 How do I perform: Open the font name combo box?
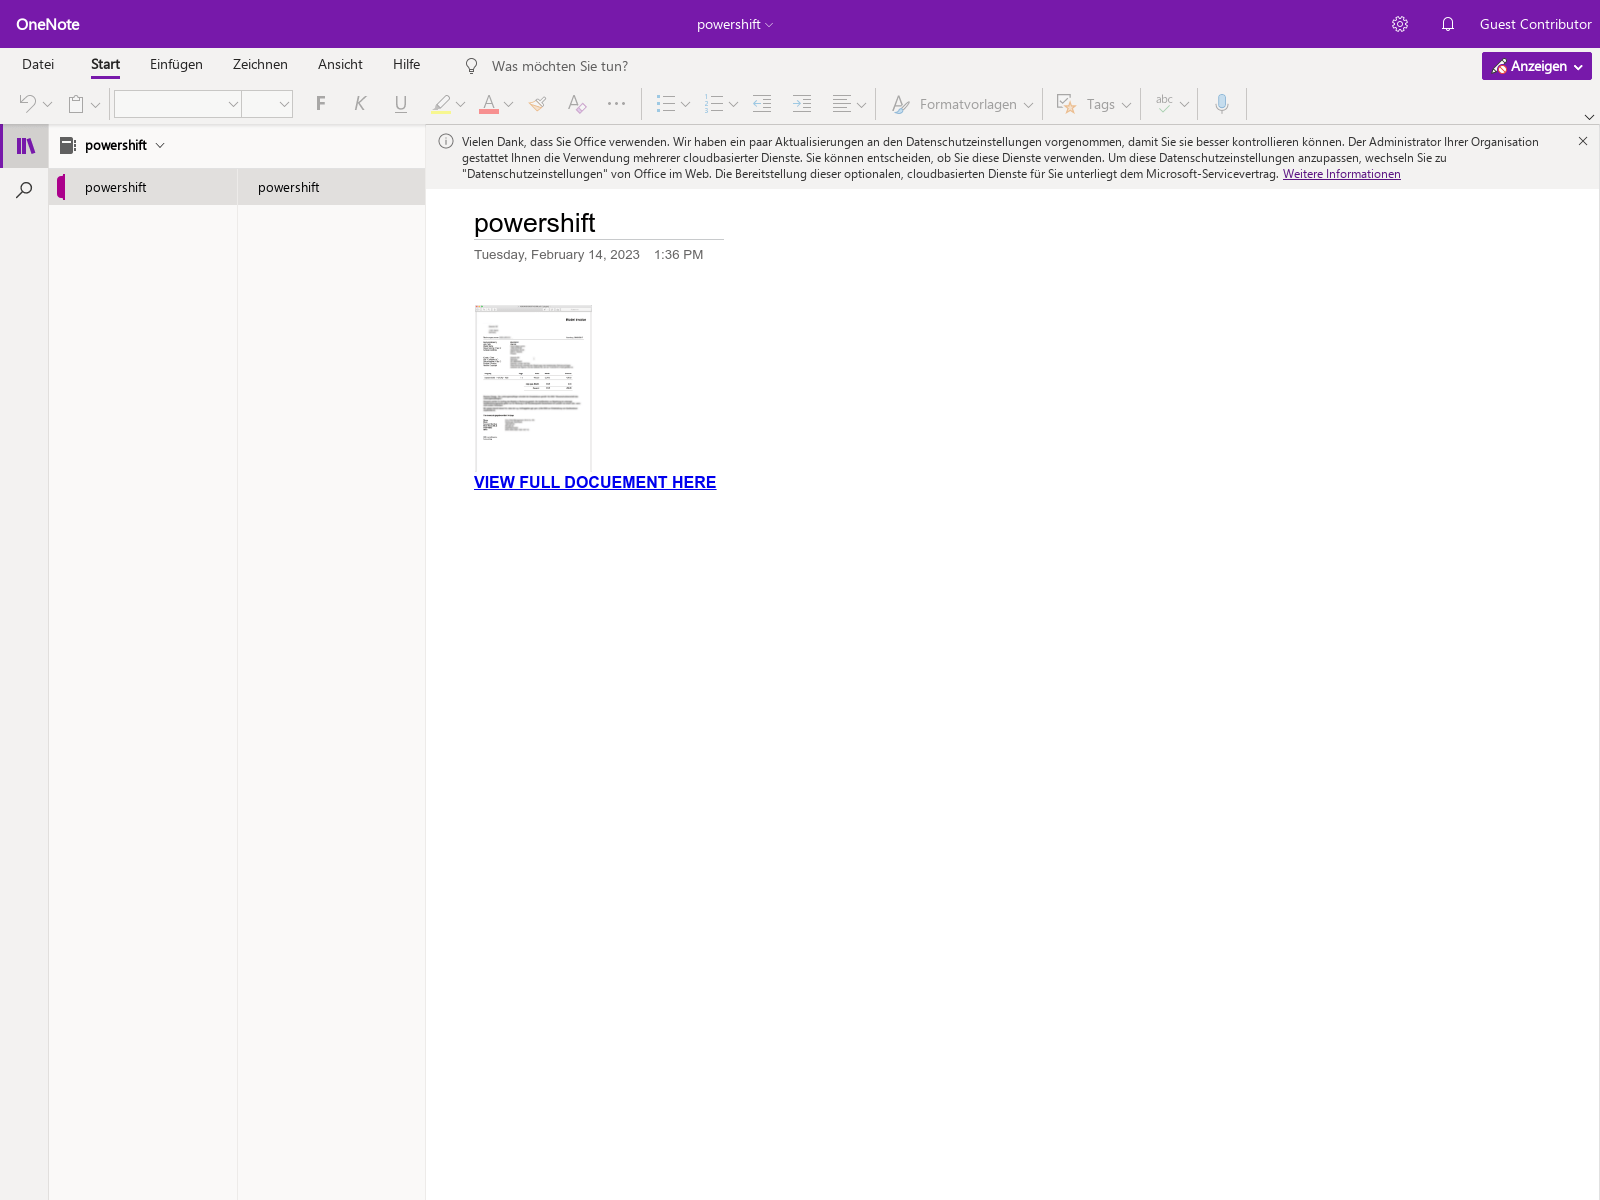click(x=178, y=104)
